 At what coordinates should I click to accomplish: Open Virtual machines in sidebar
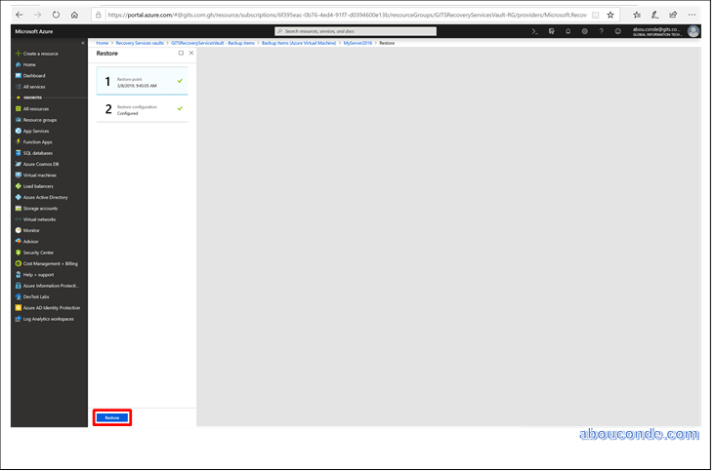(x=38, y=175)
